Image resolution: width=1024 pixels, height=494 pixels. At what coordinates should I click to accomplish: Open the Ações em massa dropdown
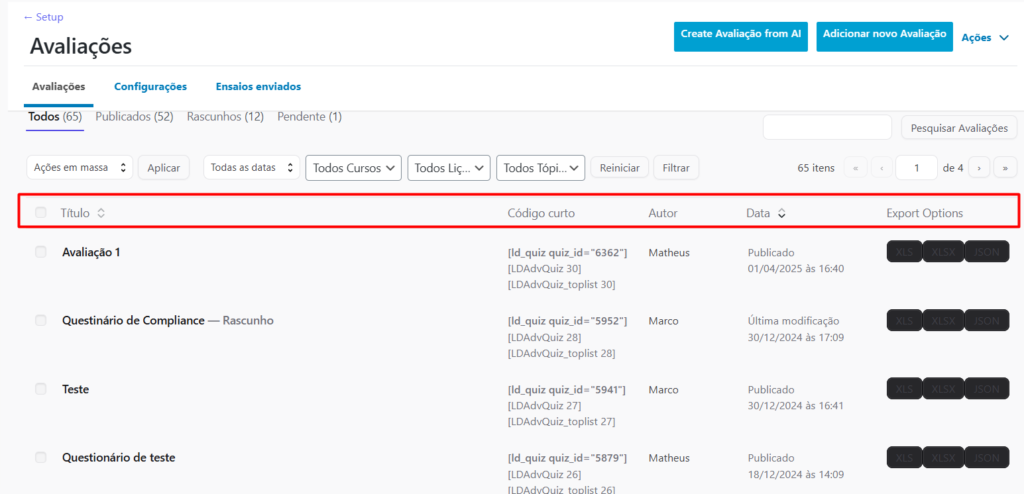(78, 168)
